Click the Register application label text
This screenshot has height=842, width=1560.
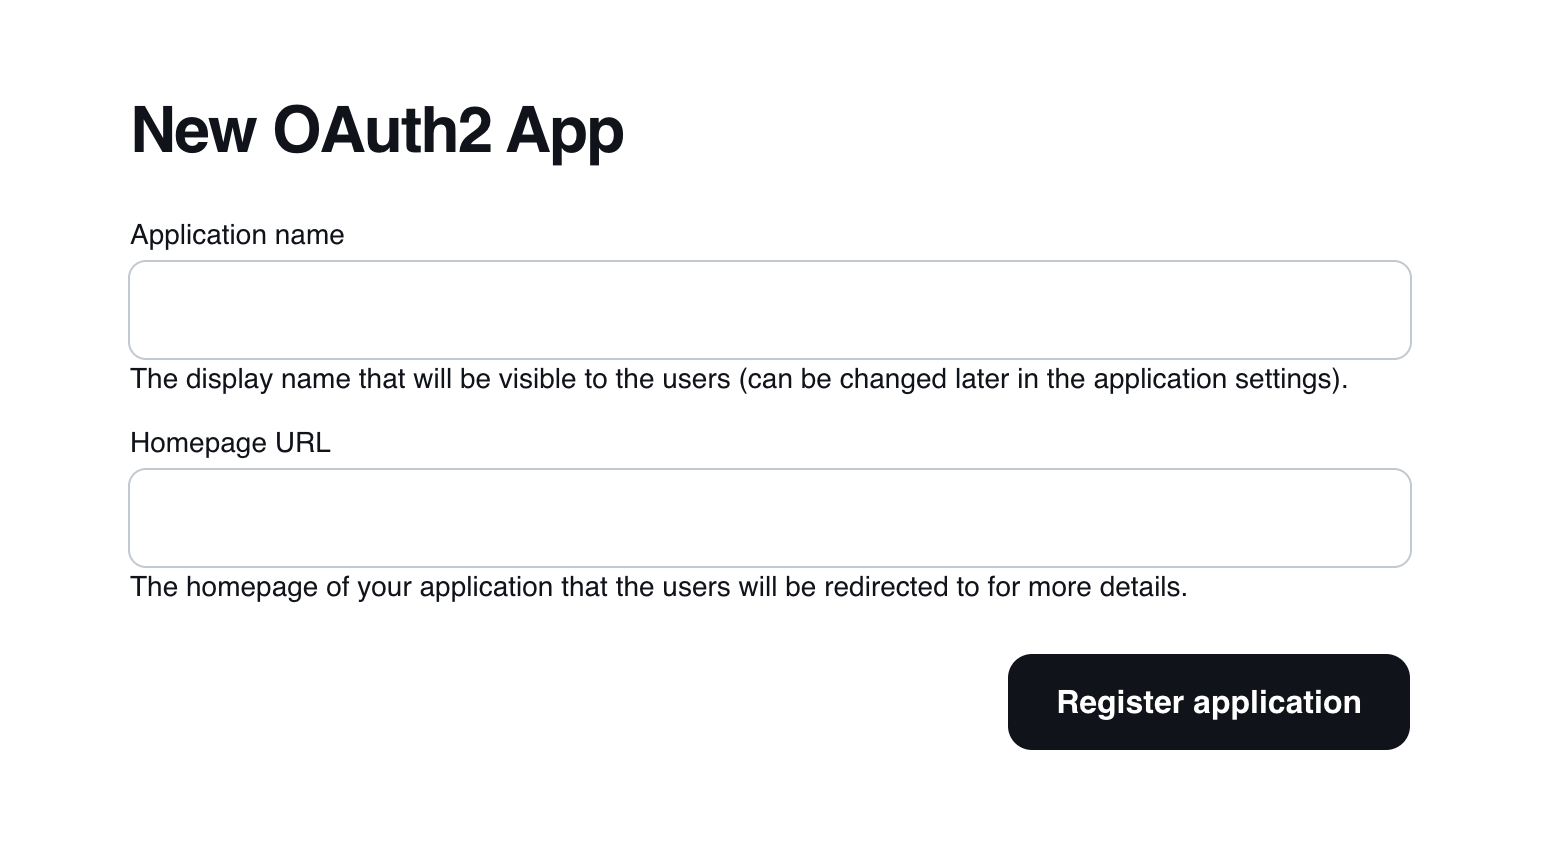tap(1208, 702)
